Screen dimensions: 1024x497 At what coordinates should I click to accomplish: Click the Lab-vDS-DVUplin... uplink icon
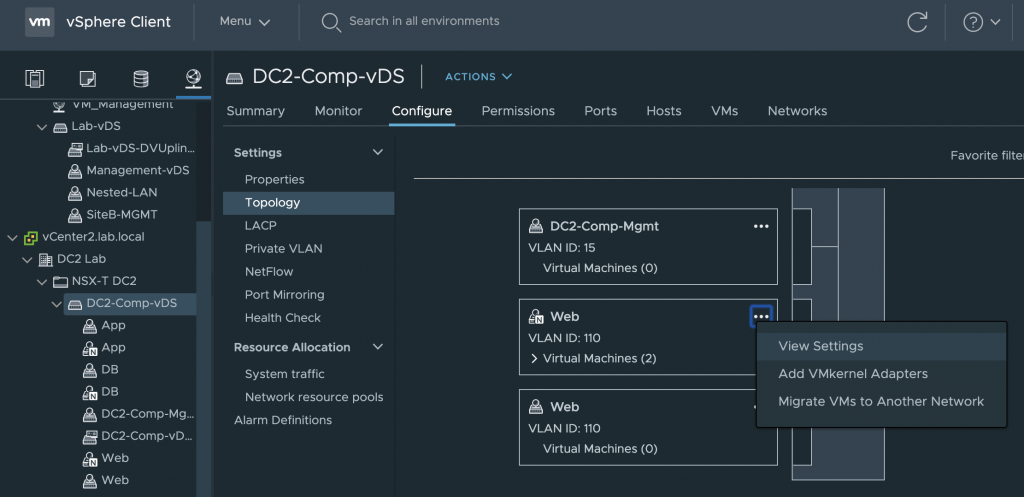(75, 149)
